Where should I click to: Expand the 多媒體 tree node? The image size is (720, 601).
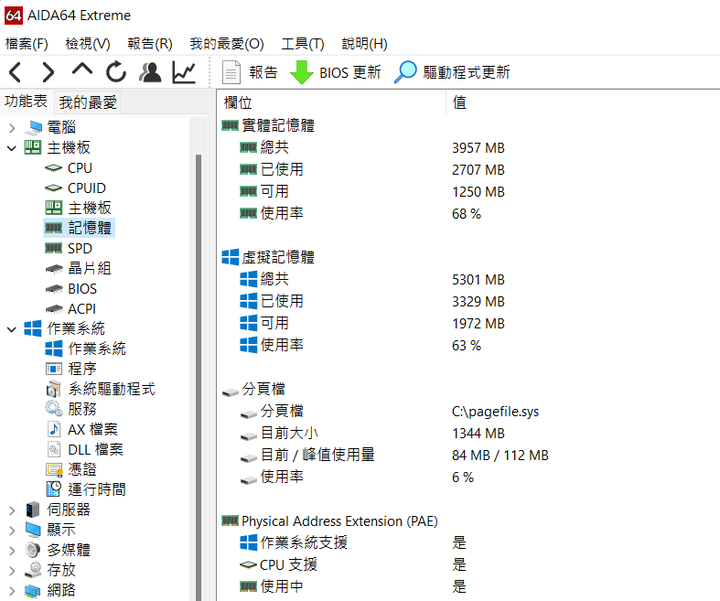(12, 550)
